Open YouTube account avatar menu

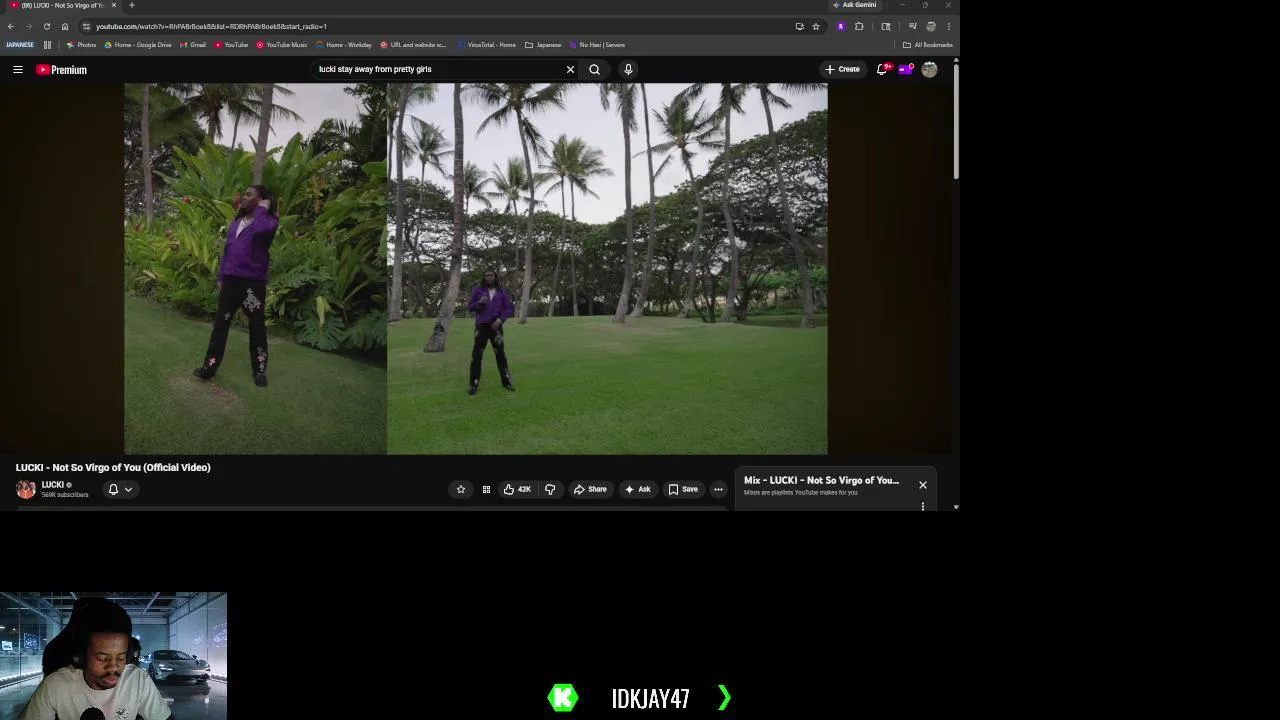pos(929,69)
